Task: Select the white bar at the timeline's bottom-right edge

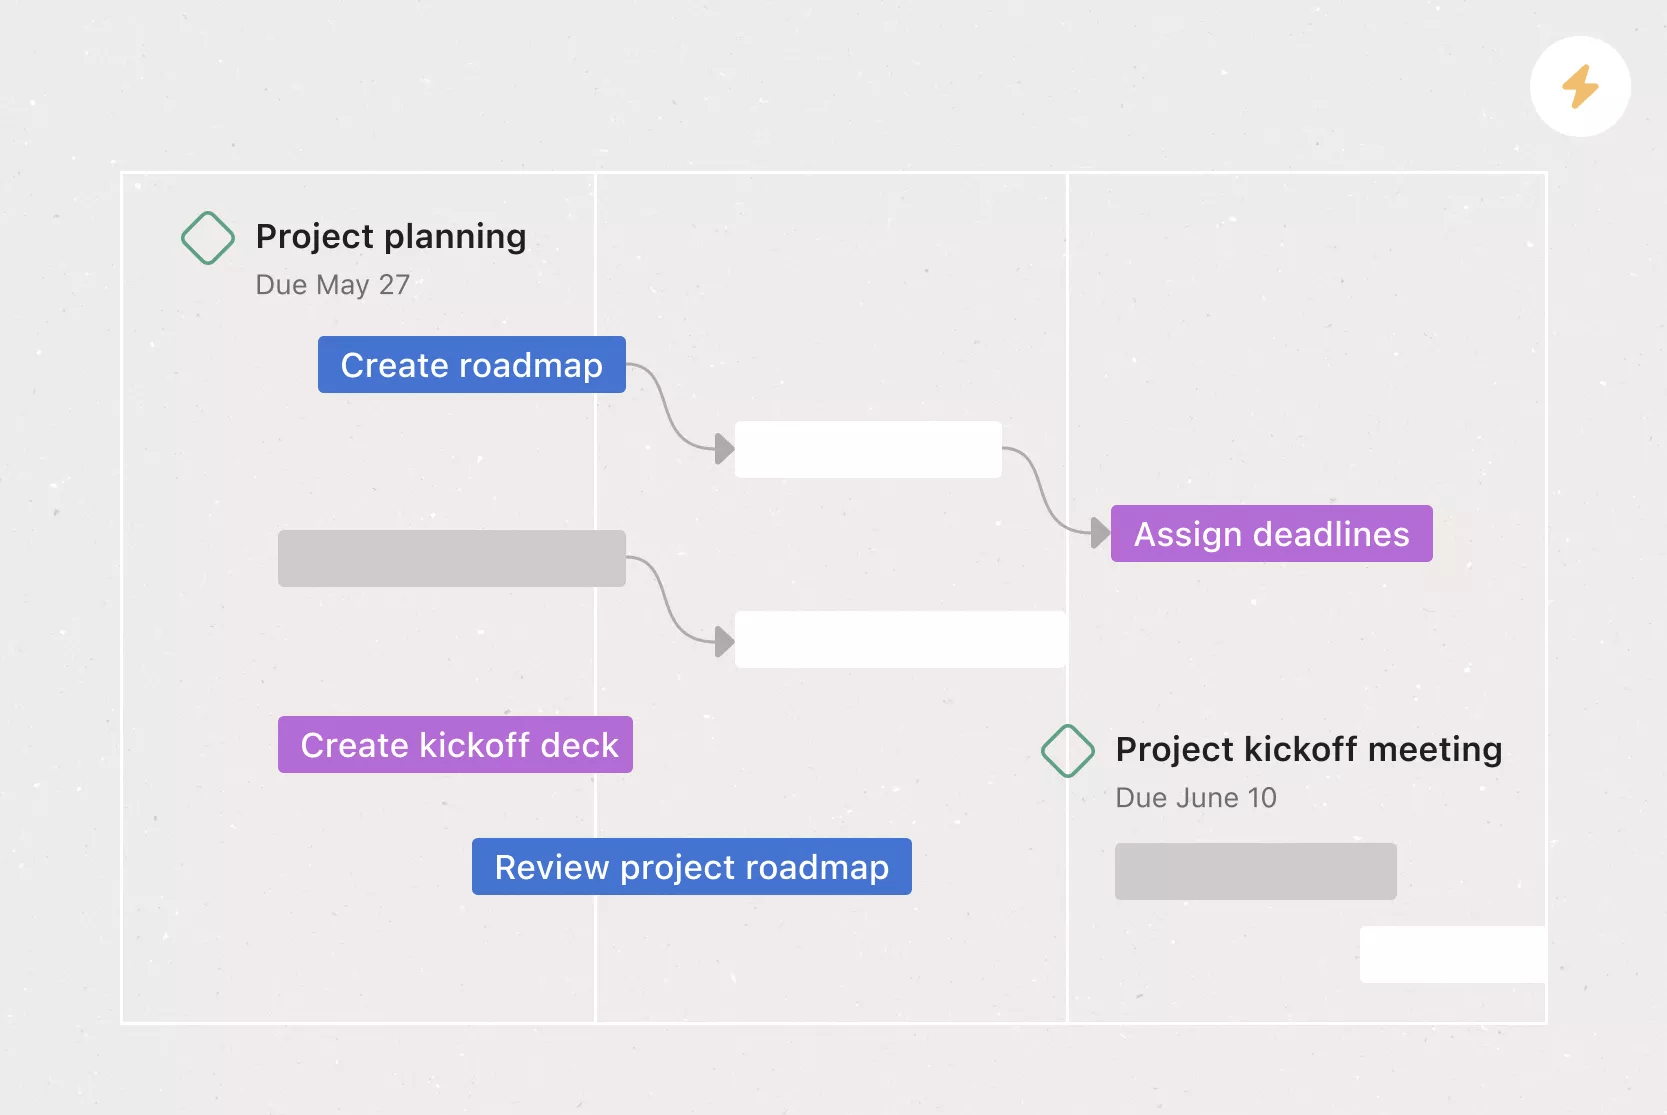Action: coord(1452,954)
